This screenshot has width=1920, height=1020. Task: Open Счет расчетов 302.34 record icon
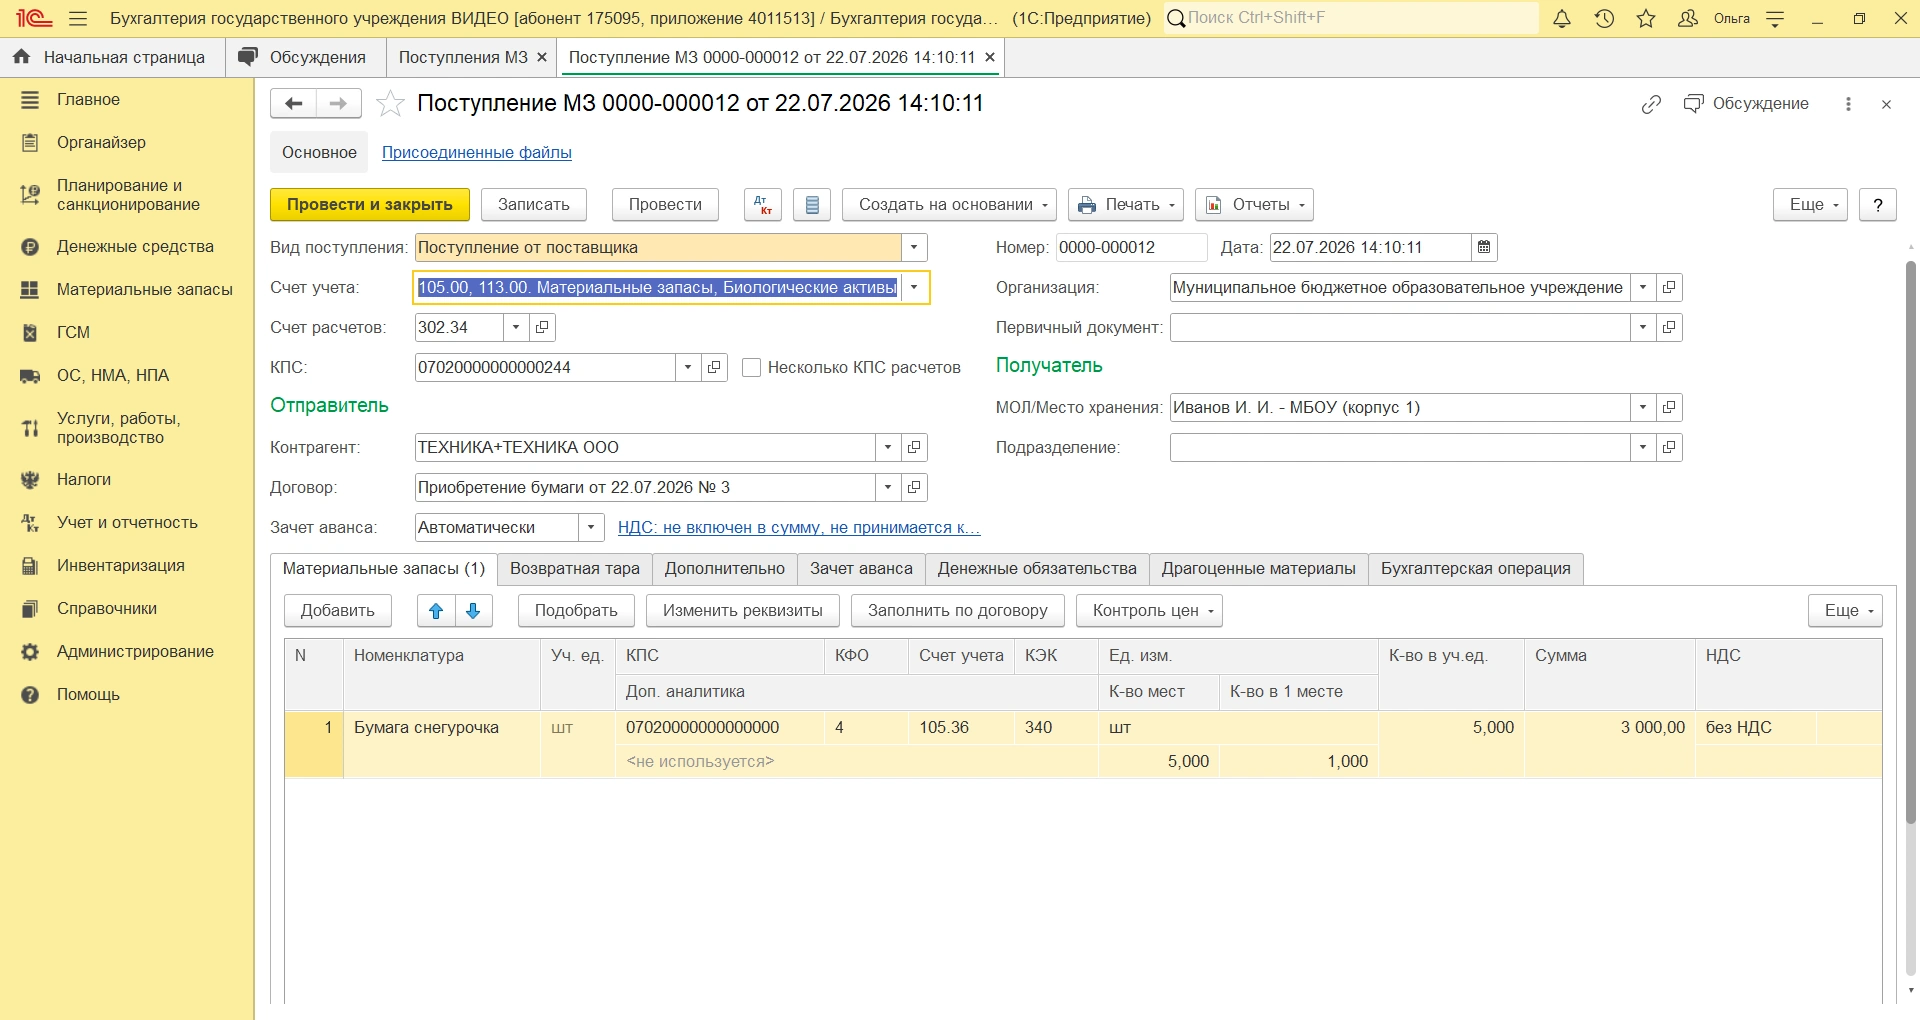[542, 327]
